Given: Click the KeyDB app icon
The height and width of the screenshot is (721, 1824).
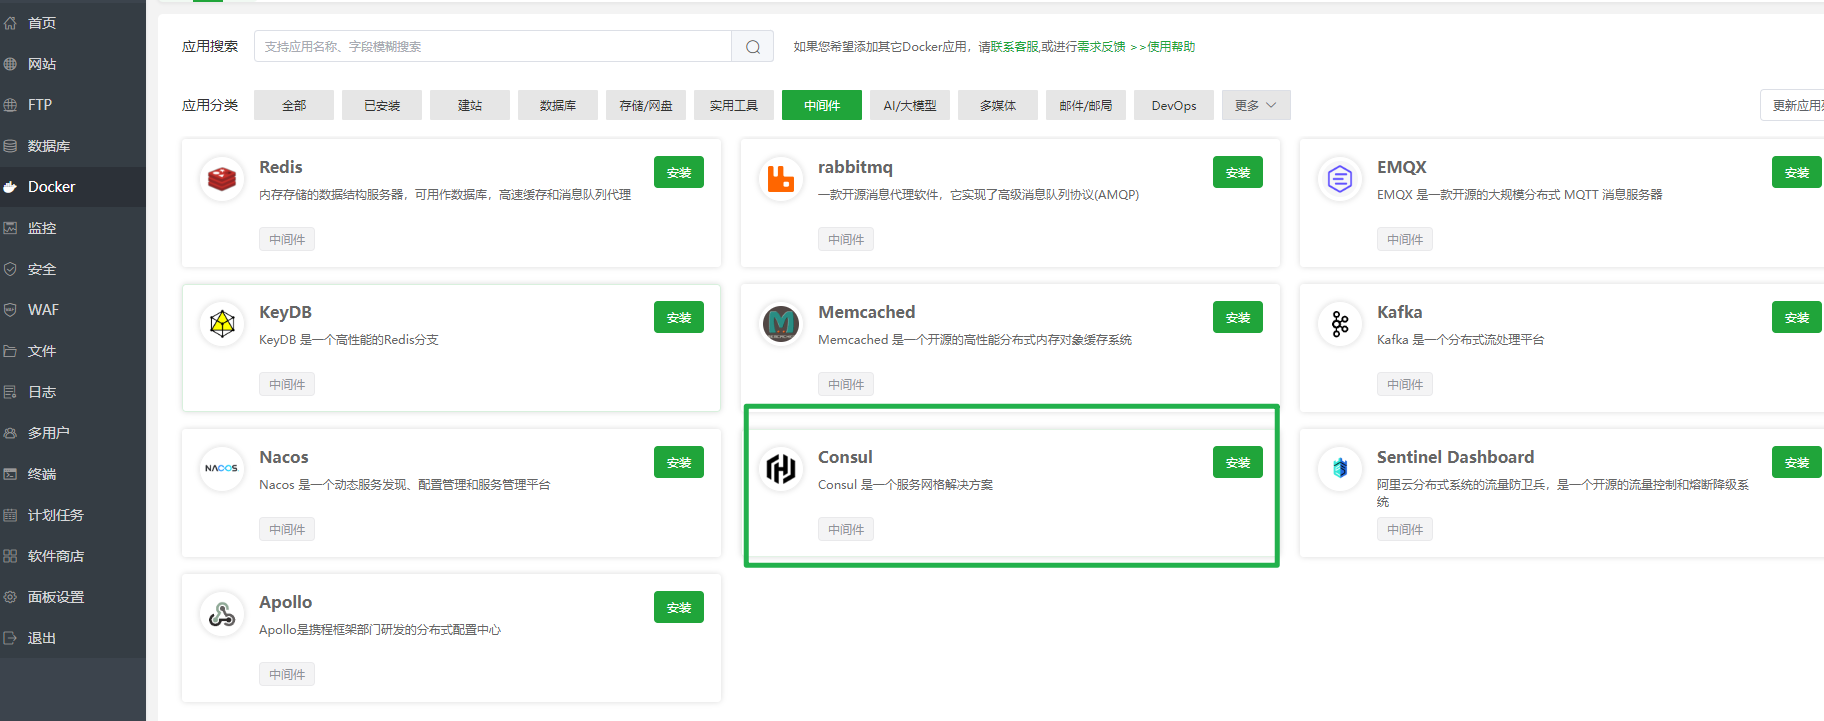Looking at the screenshot, I should point(222,324).
